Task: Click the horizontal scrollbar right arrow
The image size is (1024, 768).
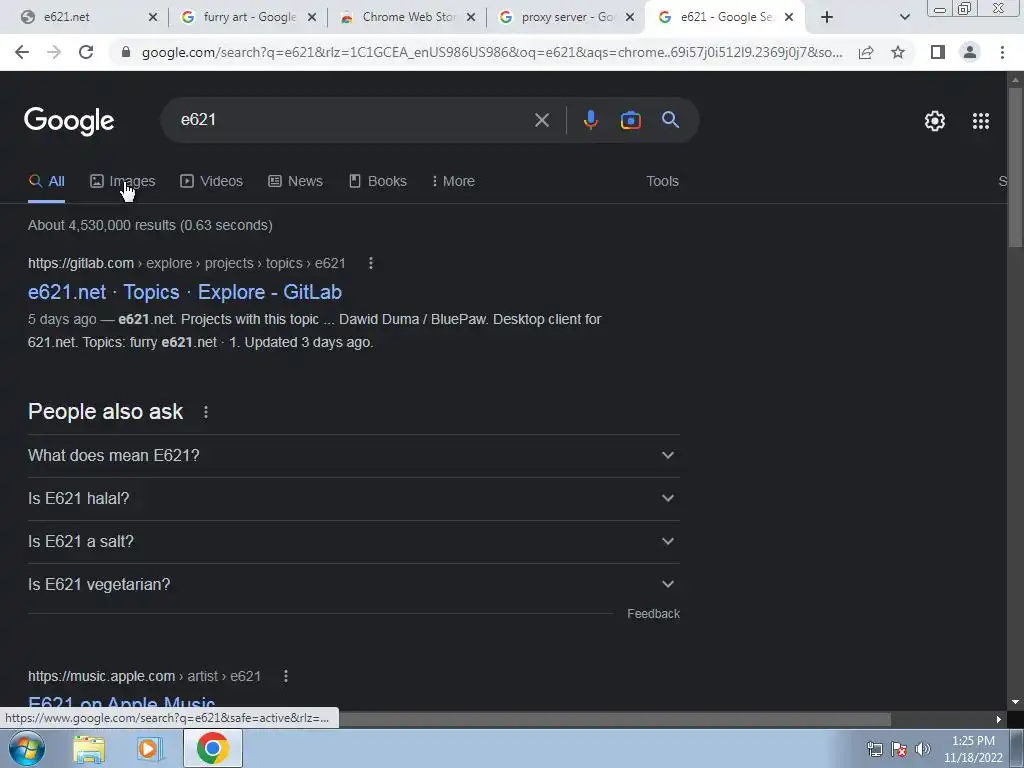Action: [998, 719]
